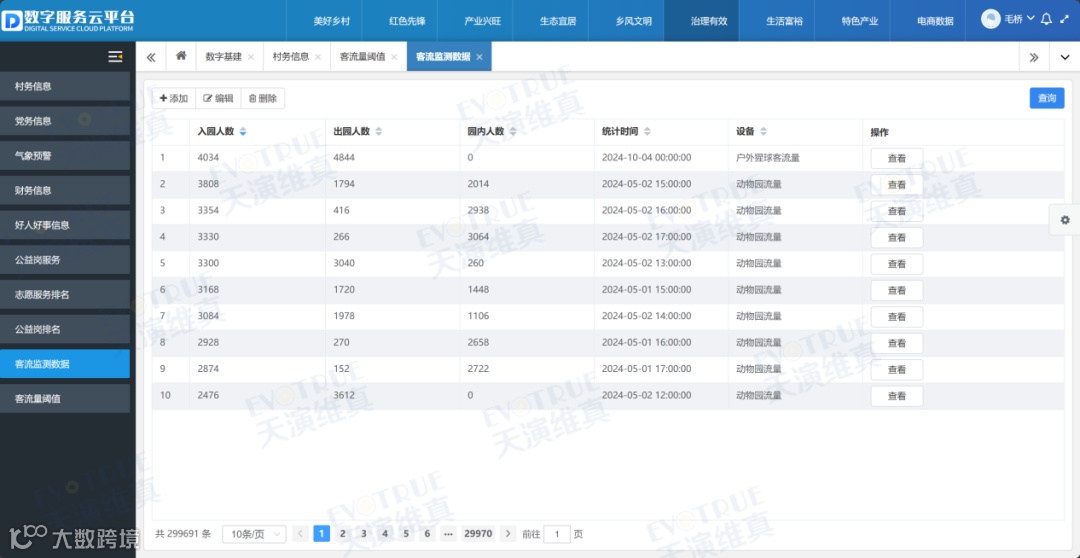
Task: Close the 客流监测数据 tab
Action: coord(479,57)
